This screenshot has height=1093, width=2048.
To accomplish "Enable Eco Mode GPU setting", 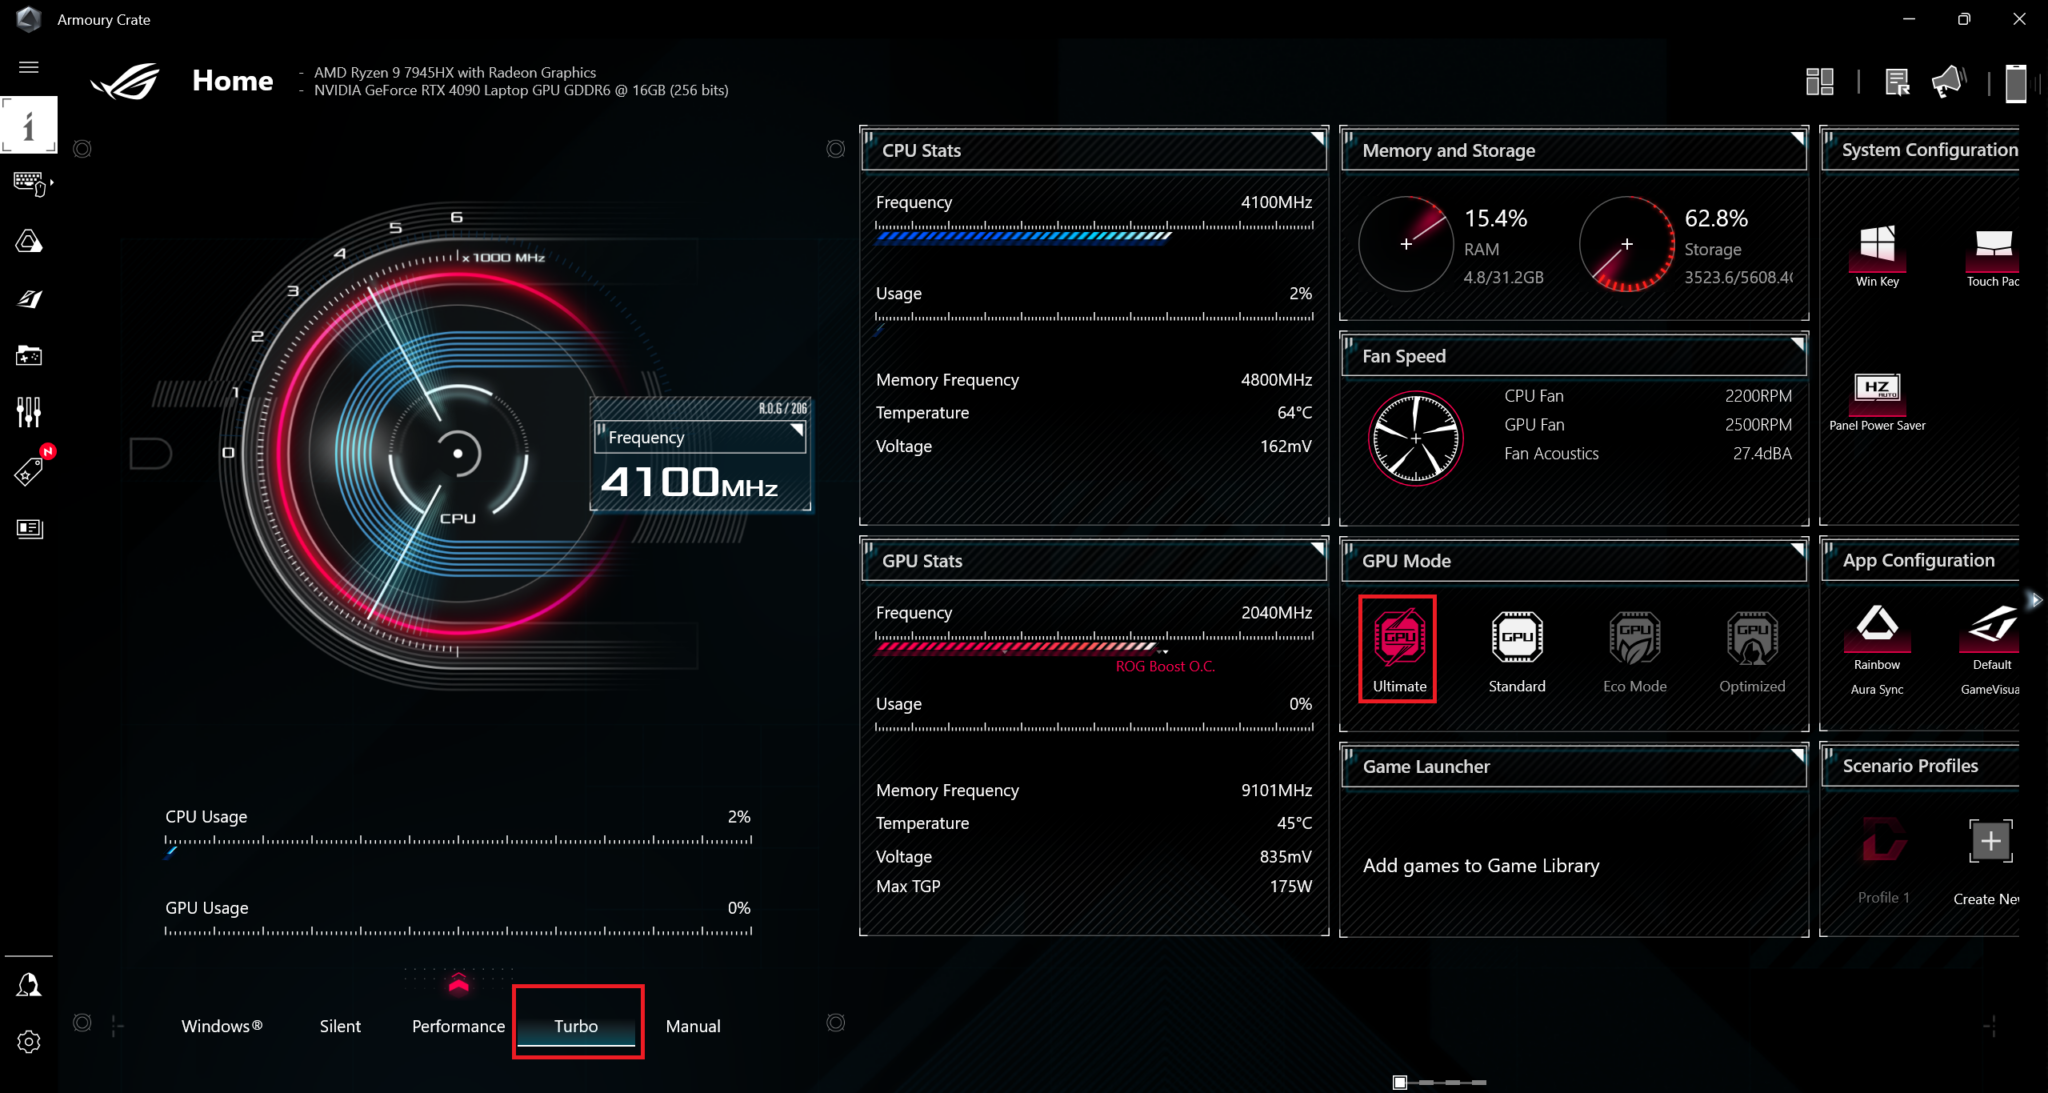I will [x=1634, y=640].
